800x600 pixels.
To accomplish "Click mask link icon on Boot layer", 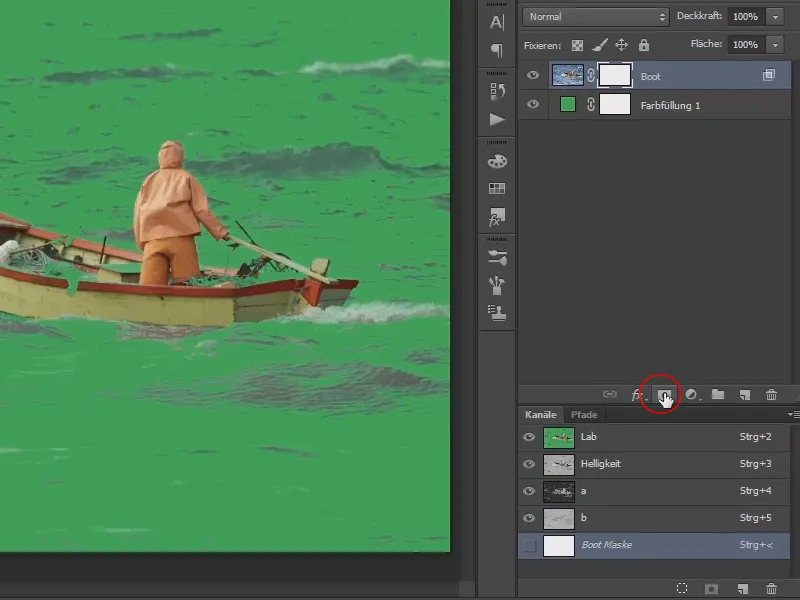I will [x=591, y=76].
